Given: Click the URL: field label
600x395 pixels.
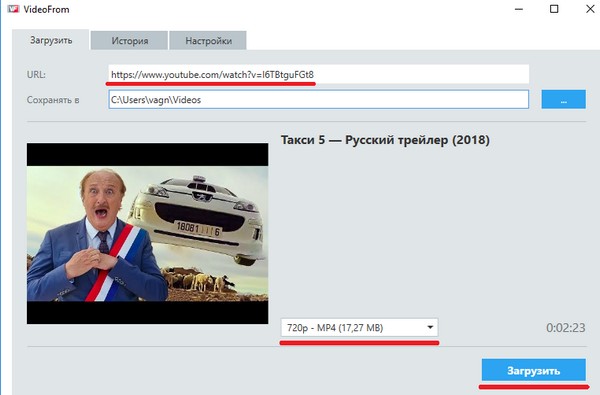Looking at the screenshot, I should (x=36, y=75).
